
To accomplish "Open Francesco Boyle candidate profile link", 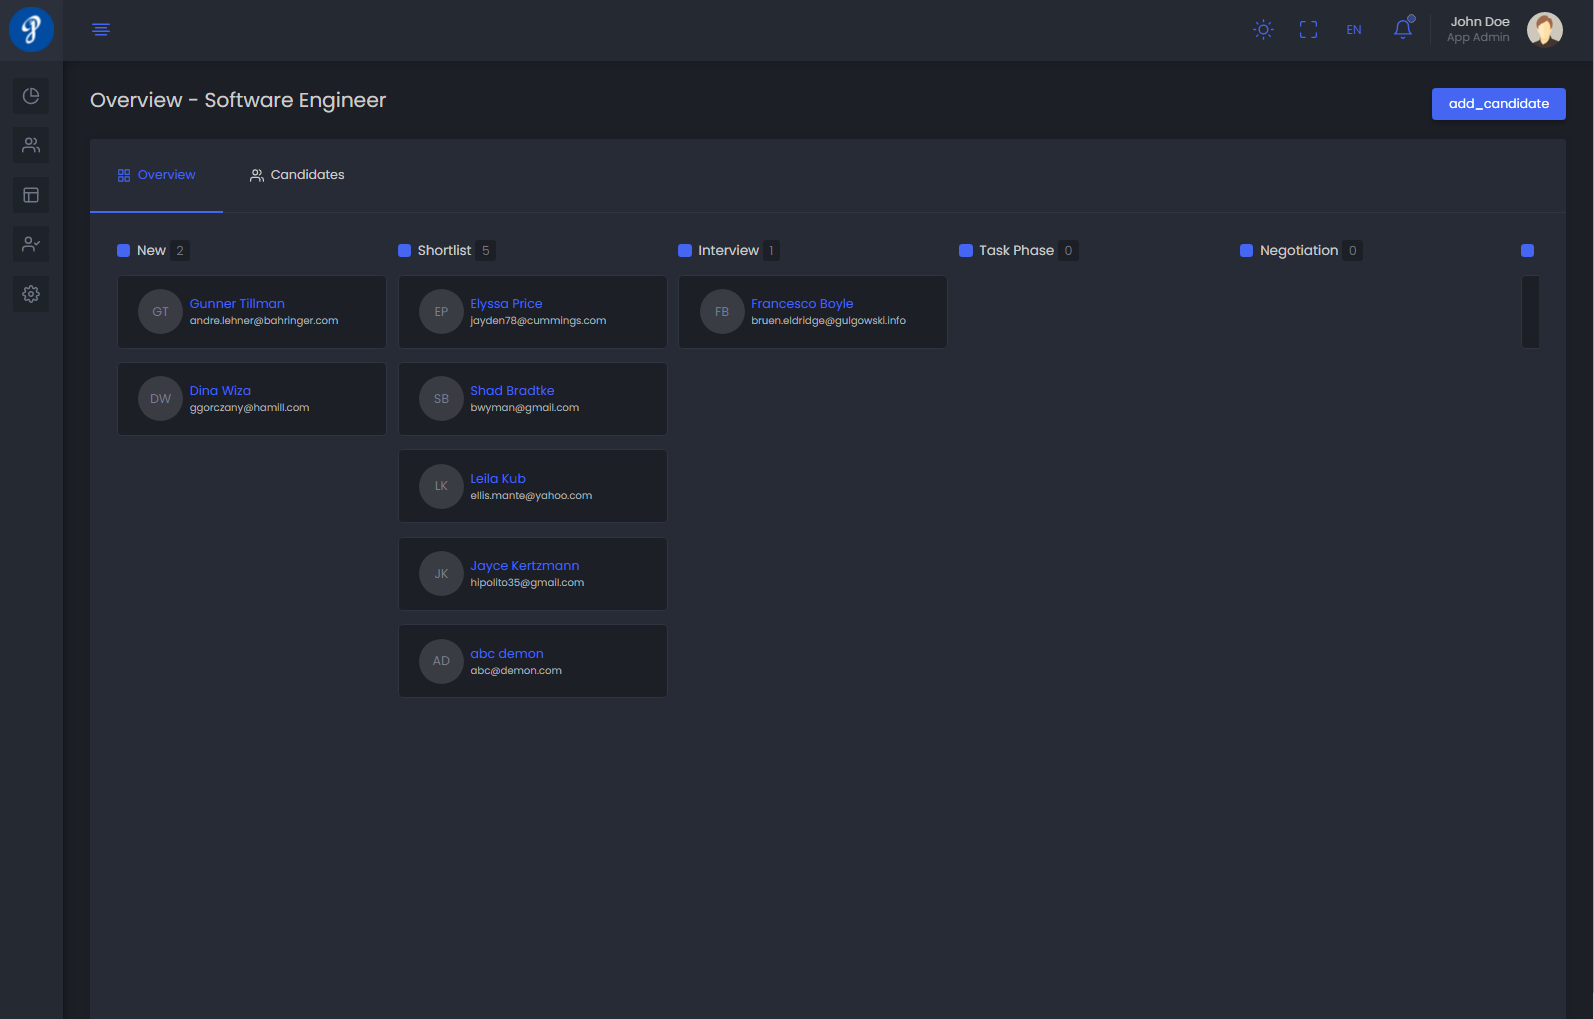I will (802, 304).
